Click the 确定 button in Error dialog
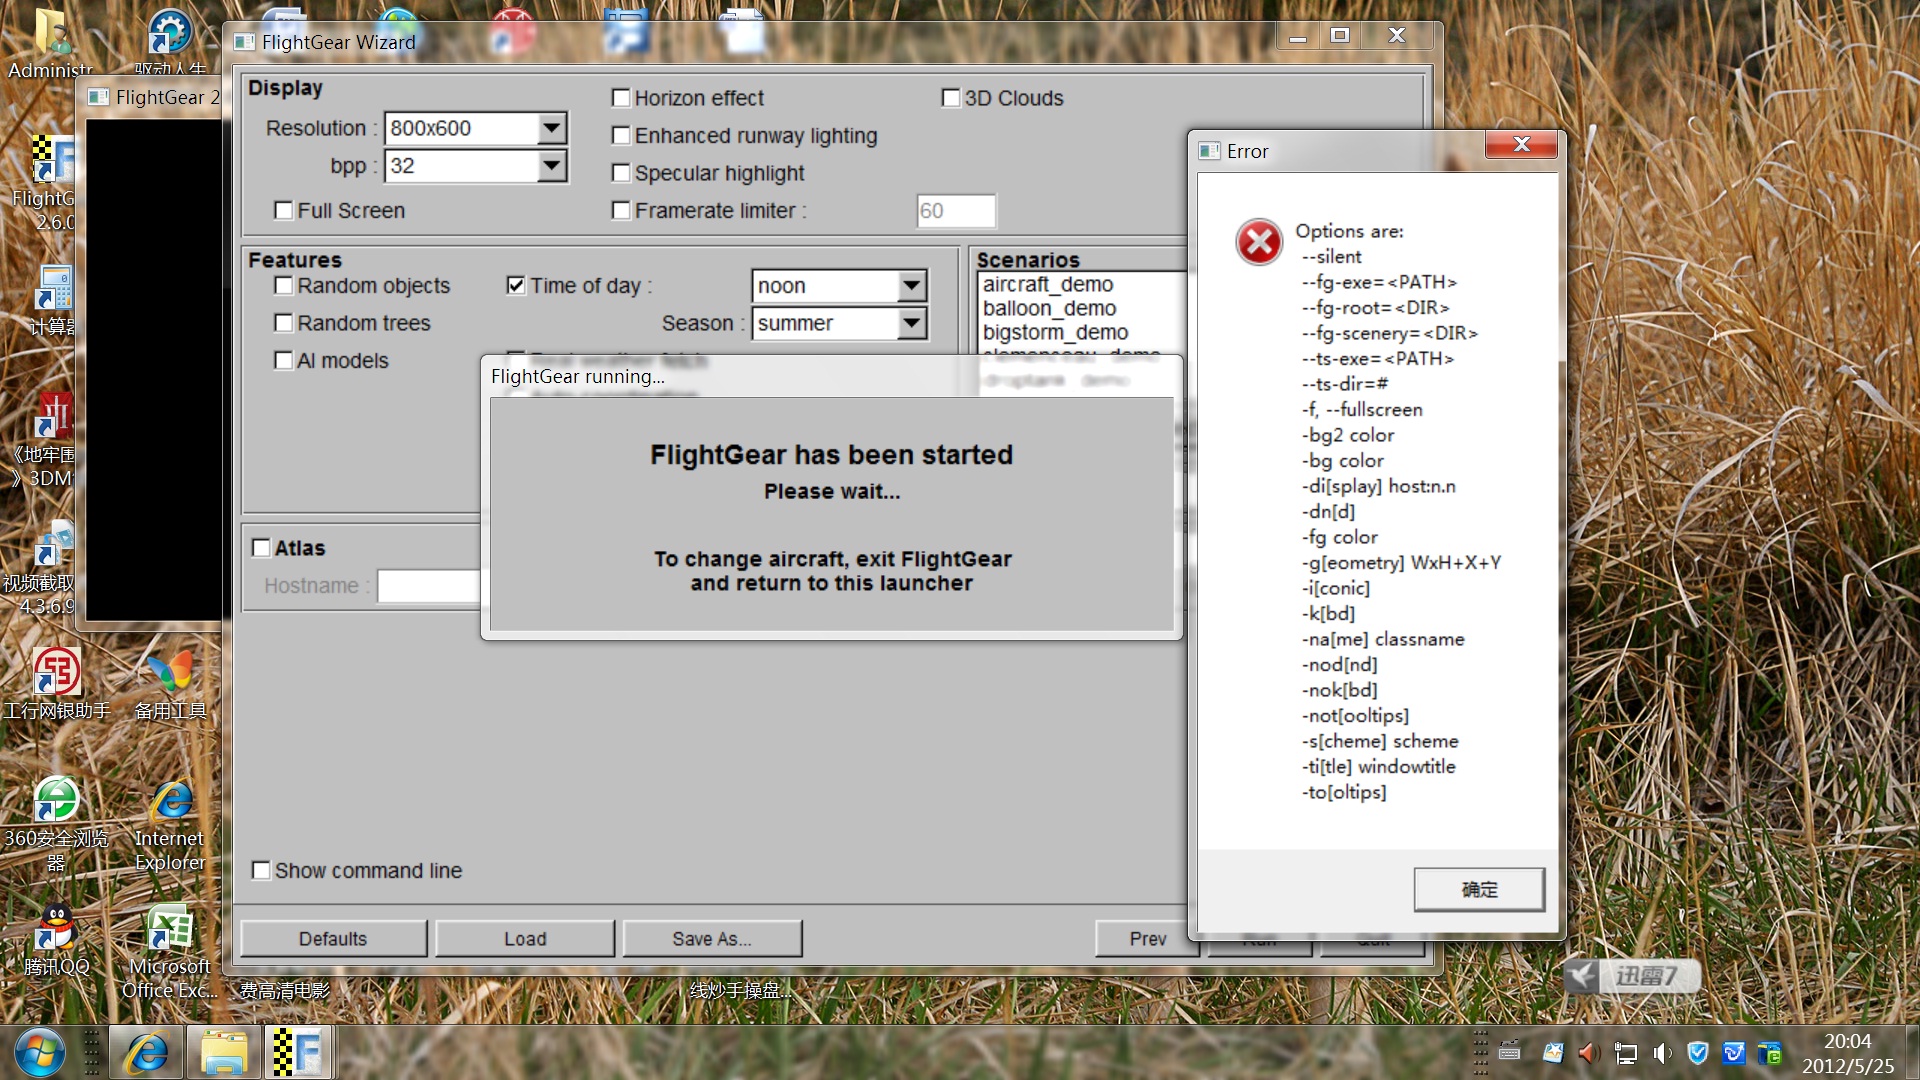This screenshot has height=1080, width=1920. tap(1479, 889)
